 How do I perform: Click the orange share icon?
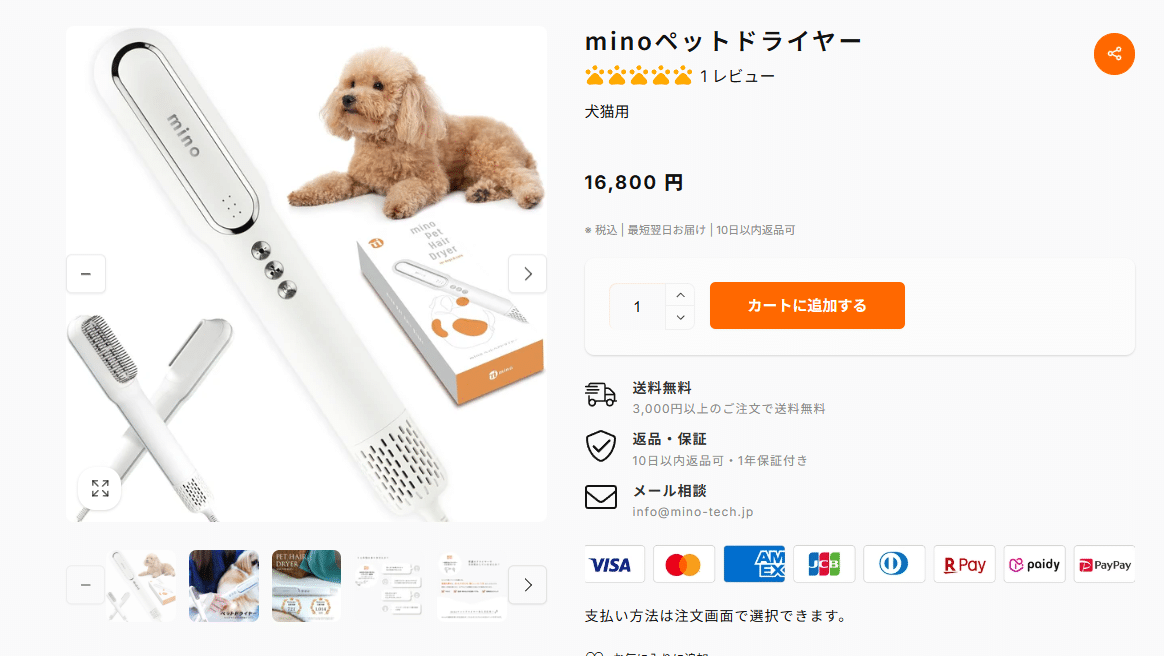pos(1114,53)
